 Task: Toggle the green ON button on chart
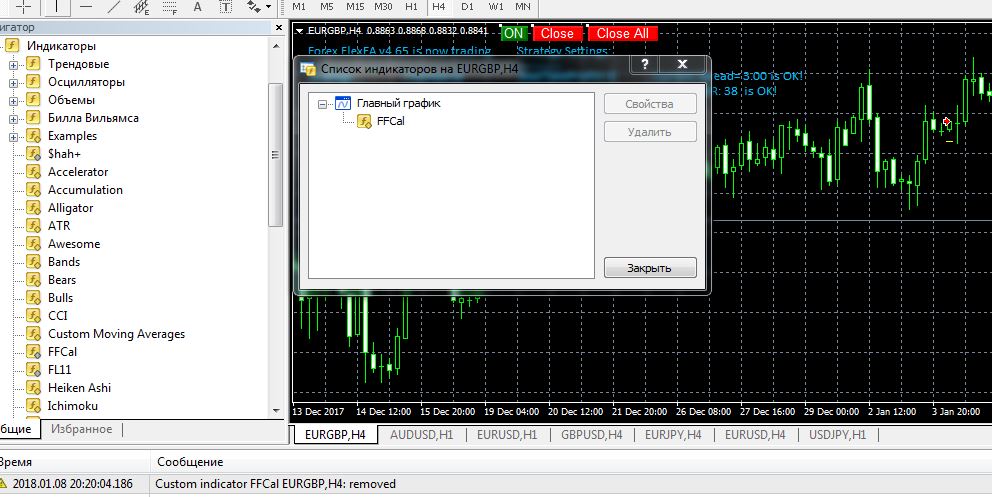click(514, 34)
